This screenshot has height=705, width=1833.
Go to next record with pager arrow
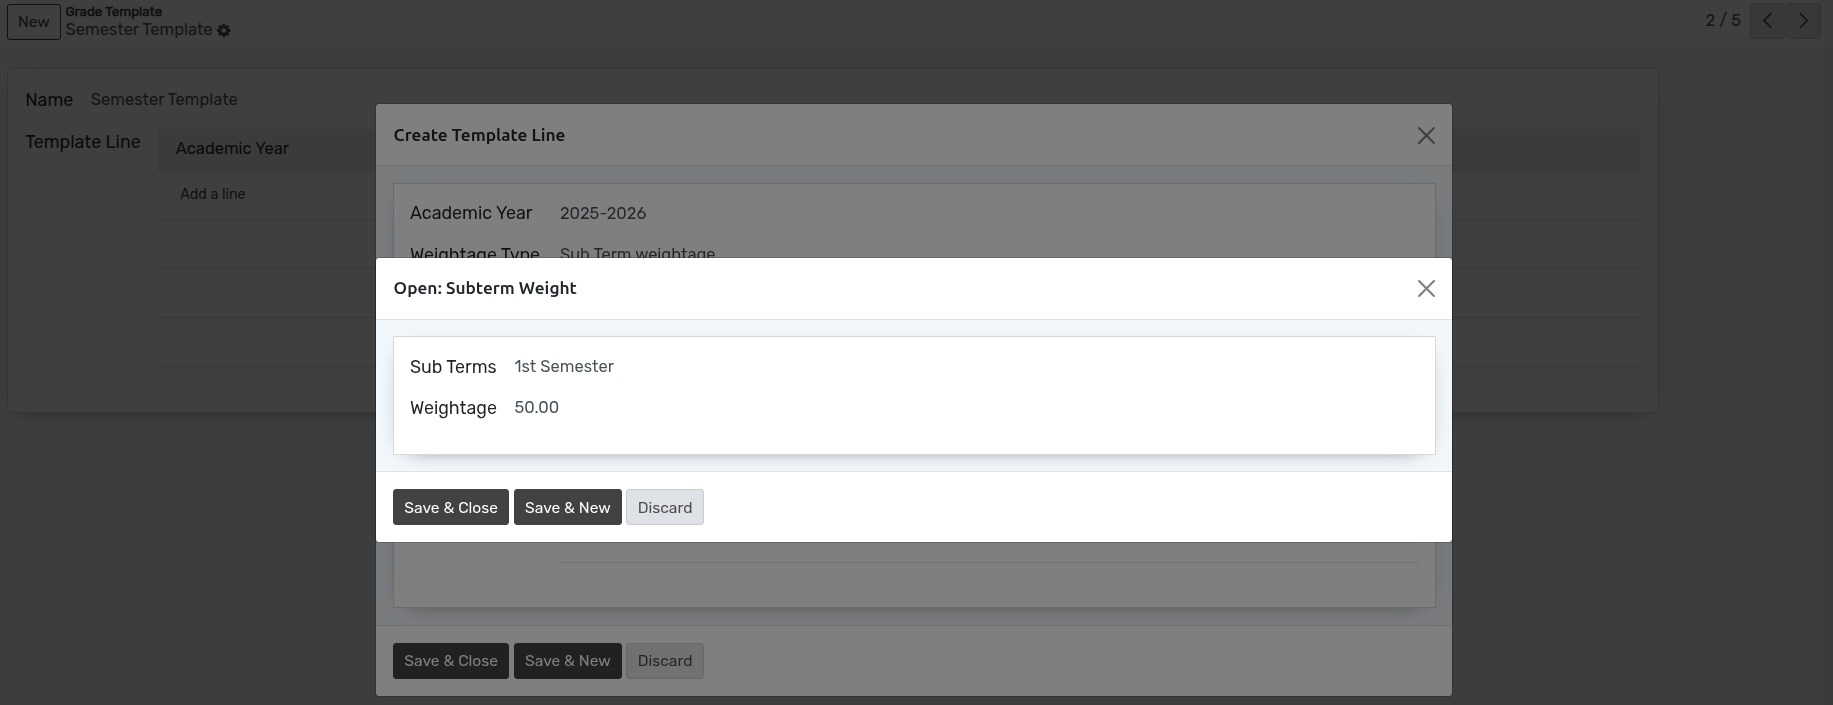[x=1803, y=21]
